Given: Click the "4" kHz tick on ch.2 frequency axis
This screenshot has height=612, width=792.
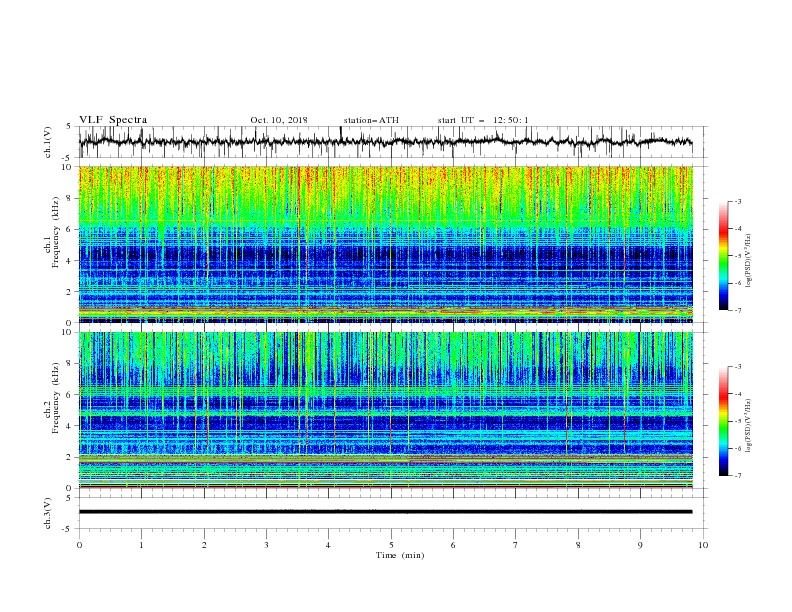Looking at the screenshot, I should coord(69,426).
